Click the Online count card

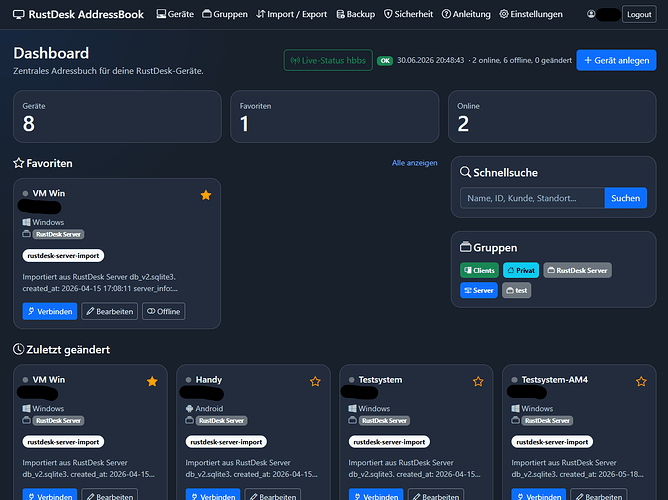click(x=552, y=116)
